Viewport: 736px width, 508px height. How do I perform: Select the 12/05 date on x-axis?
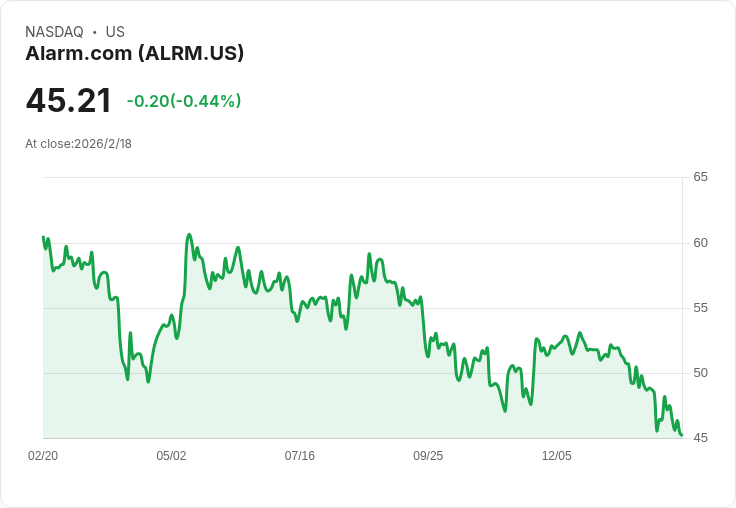pos(556,456)
